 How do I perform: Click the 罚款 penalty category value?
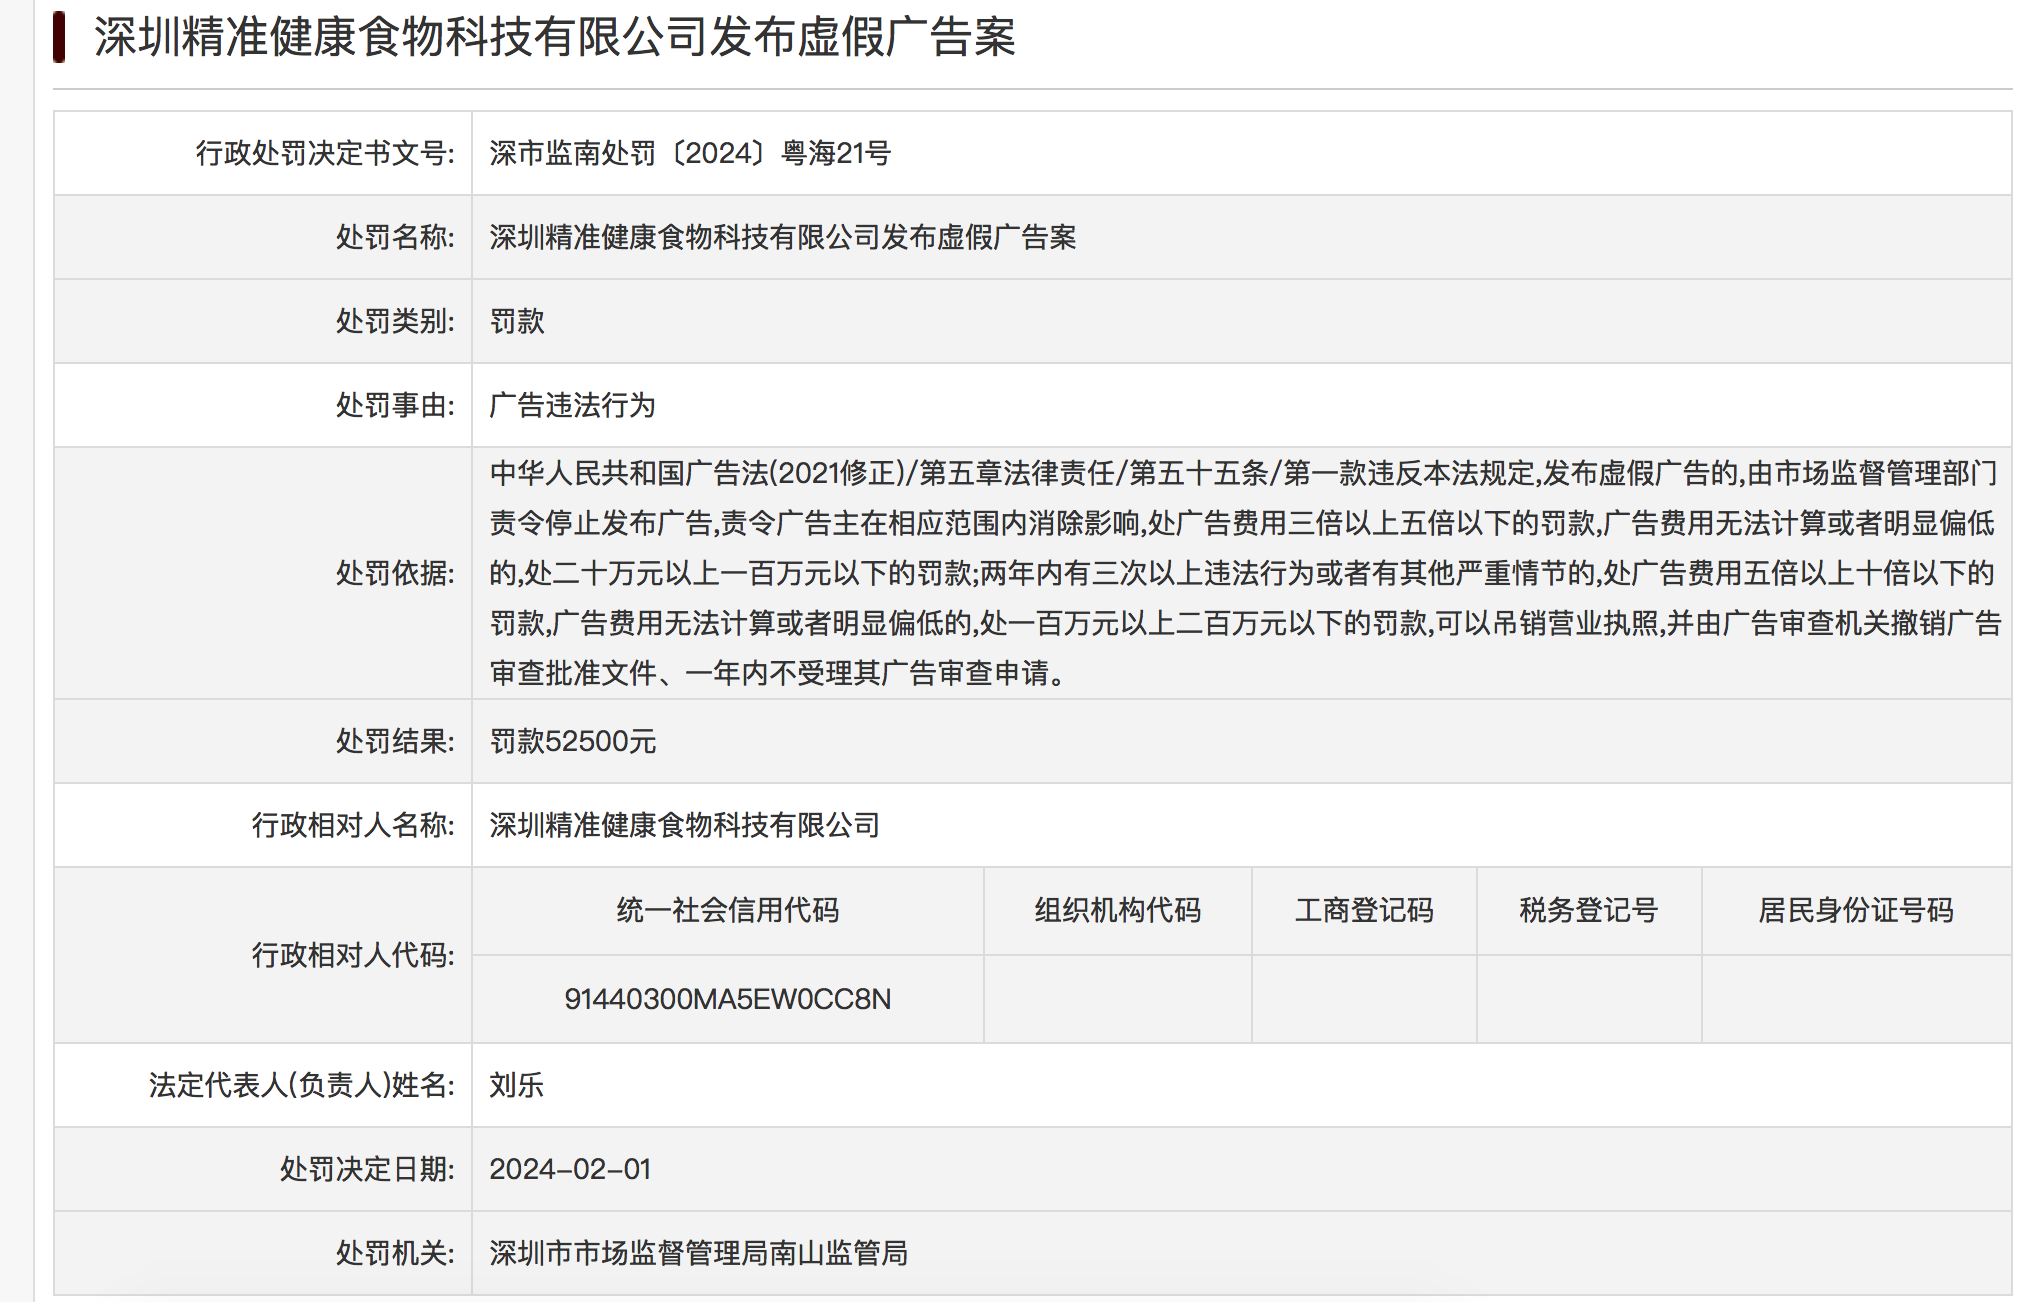[517, 321]
